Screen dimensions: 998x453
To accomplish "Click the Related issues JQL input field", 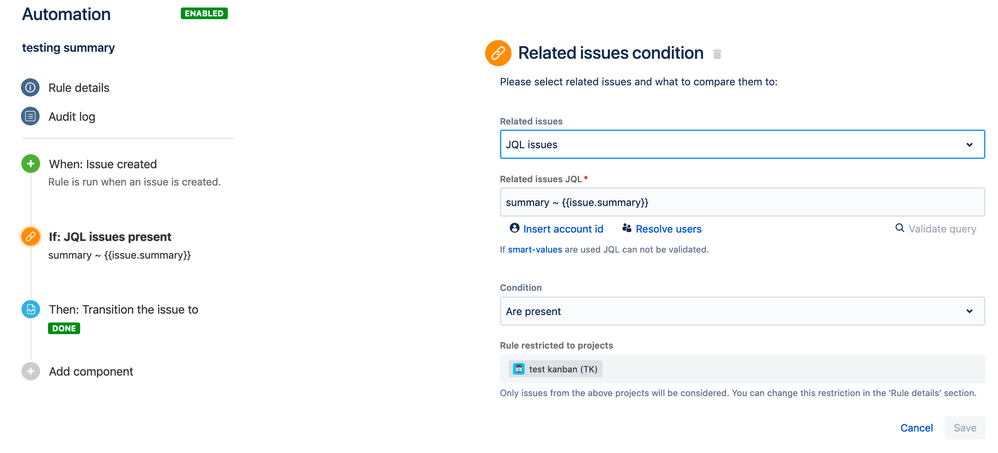I will (x=742, y=203).
